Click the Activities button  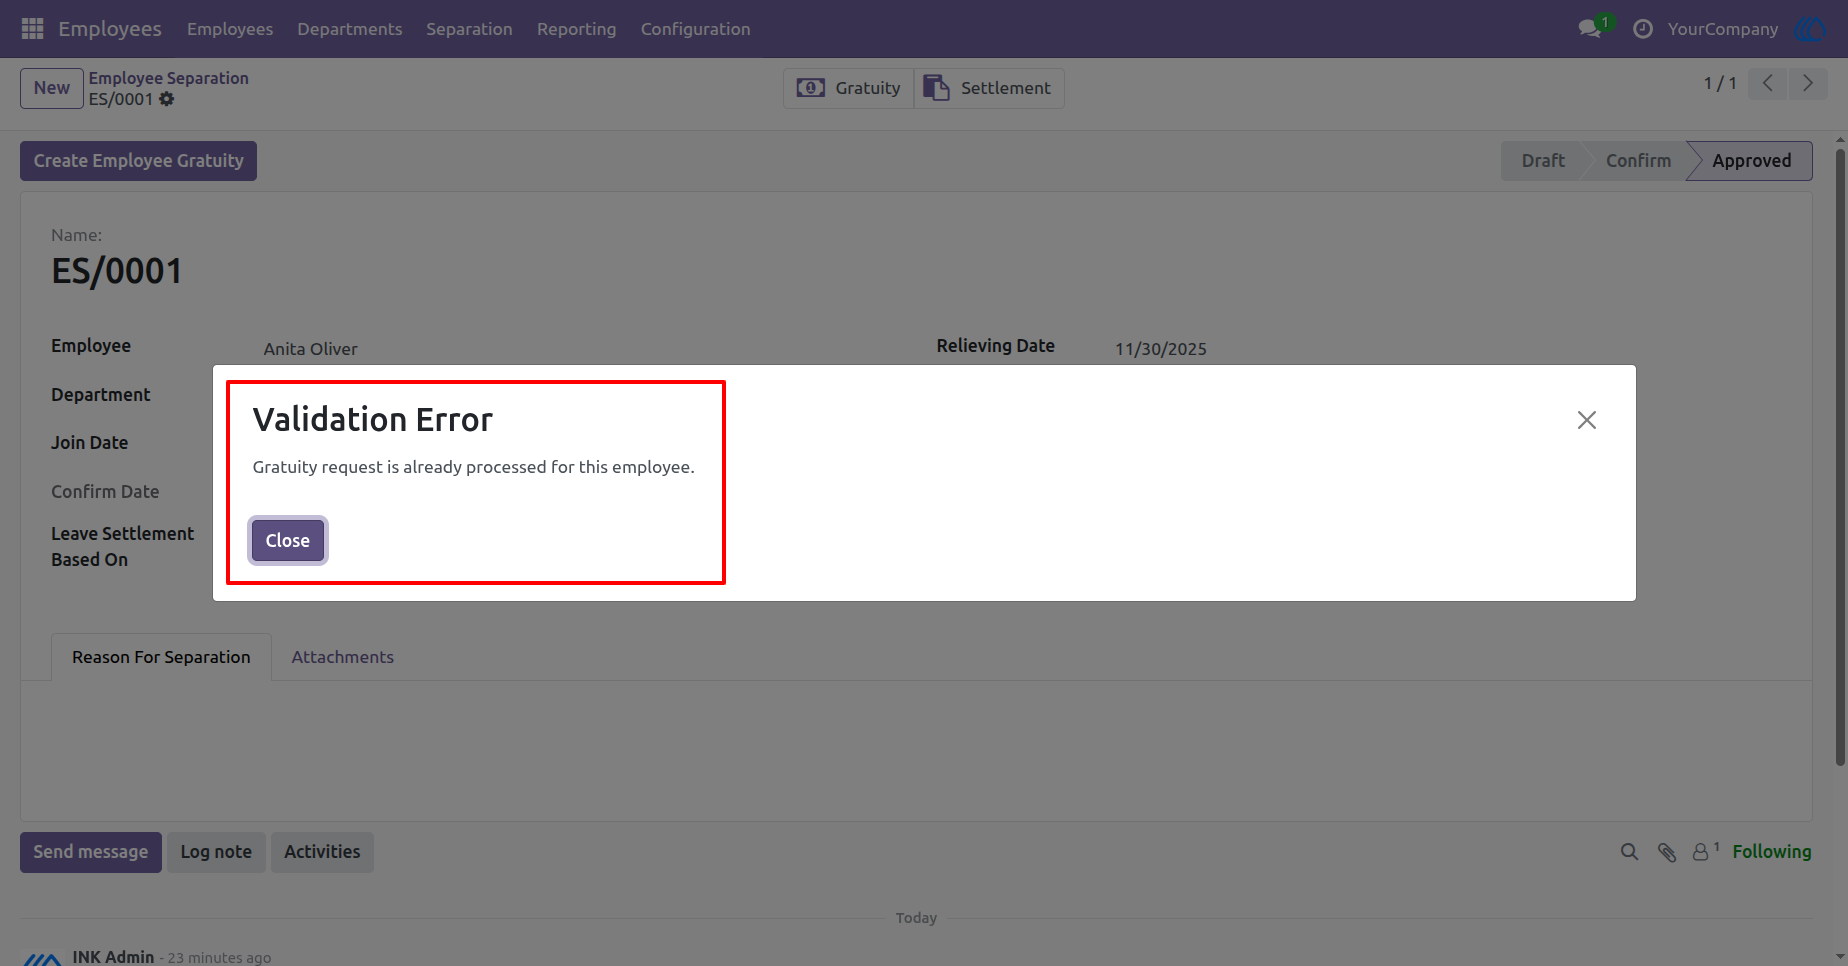pos(322,852)
